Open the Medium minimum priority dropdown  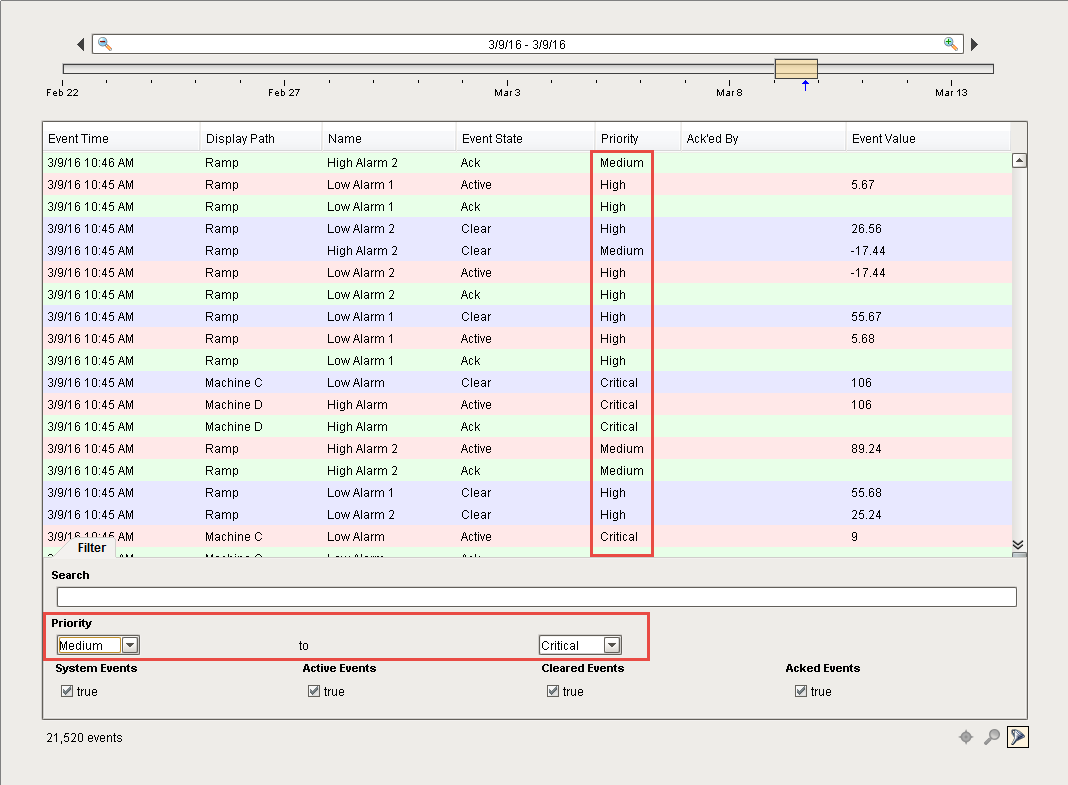click(130, 645)
